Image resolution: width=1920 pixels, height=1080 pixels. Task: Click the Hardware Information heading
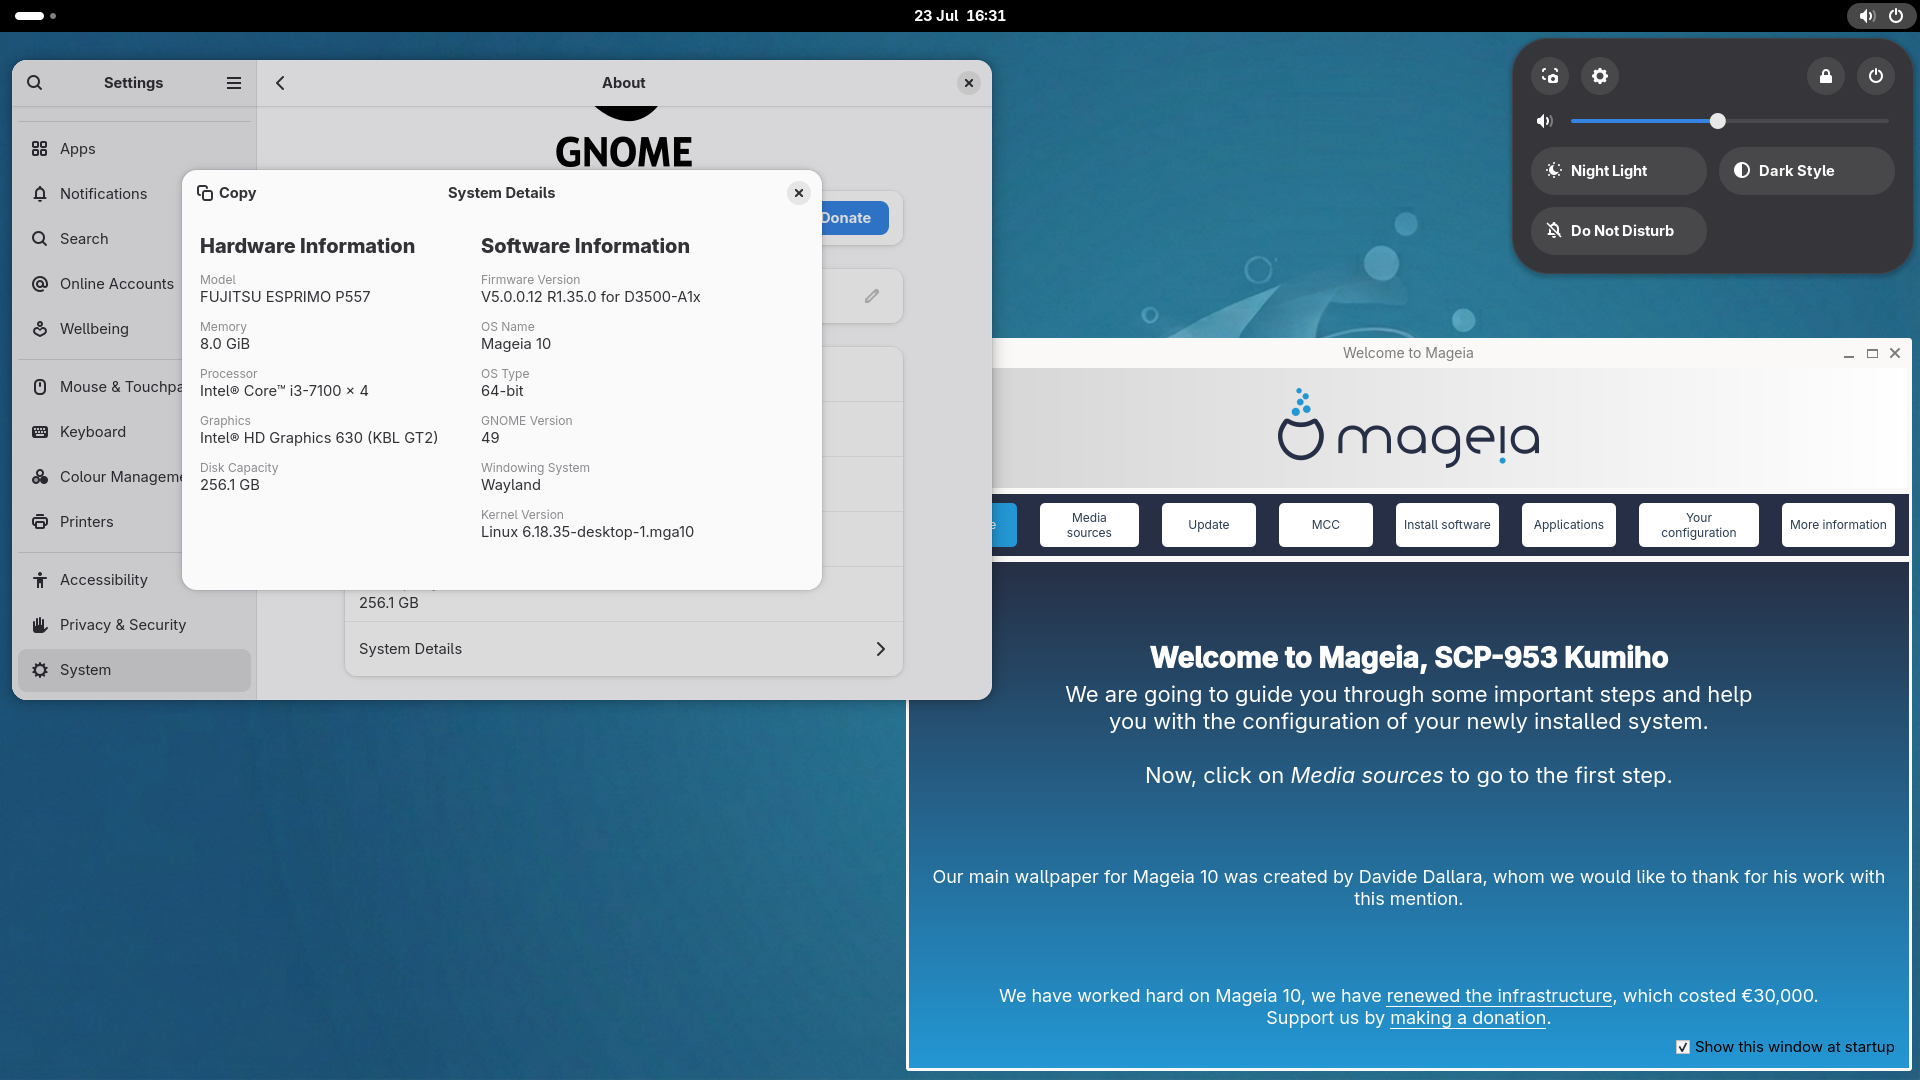307,246
